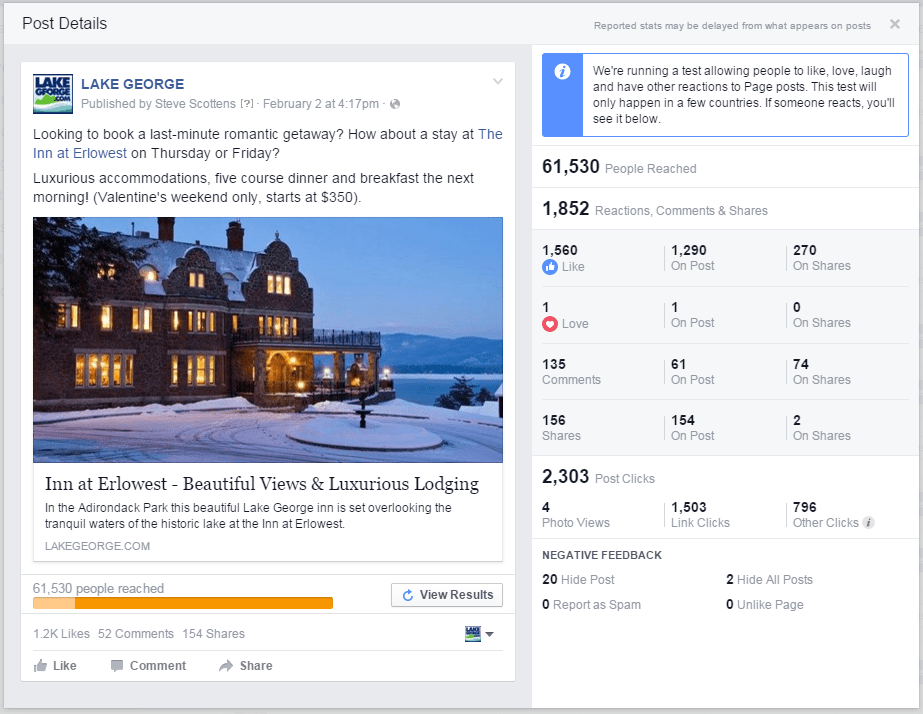923x714 pixels.
Task: Click the 1,290 On Post likes figure
Action: [693, 258]
